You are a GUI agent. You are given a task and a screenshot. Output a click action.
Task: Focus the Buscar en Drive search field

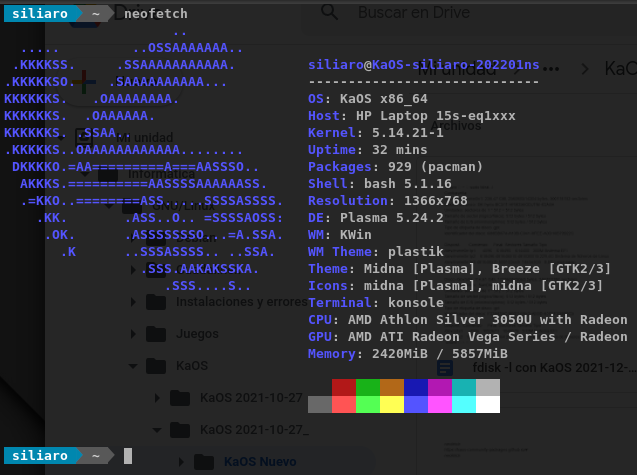(x=471, y=13)
